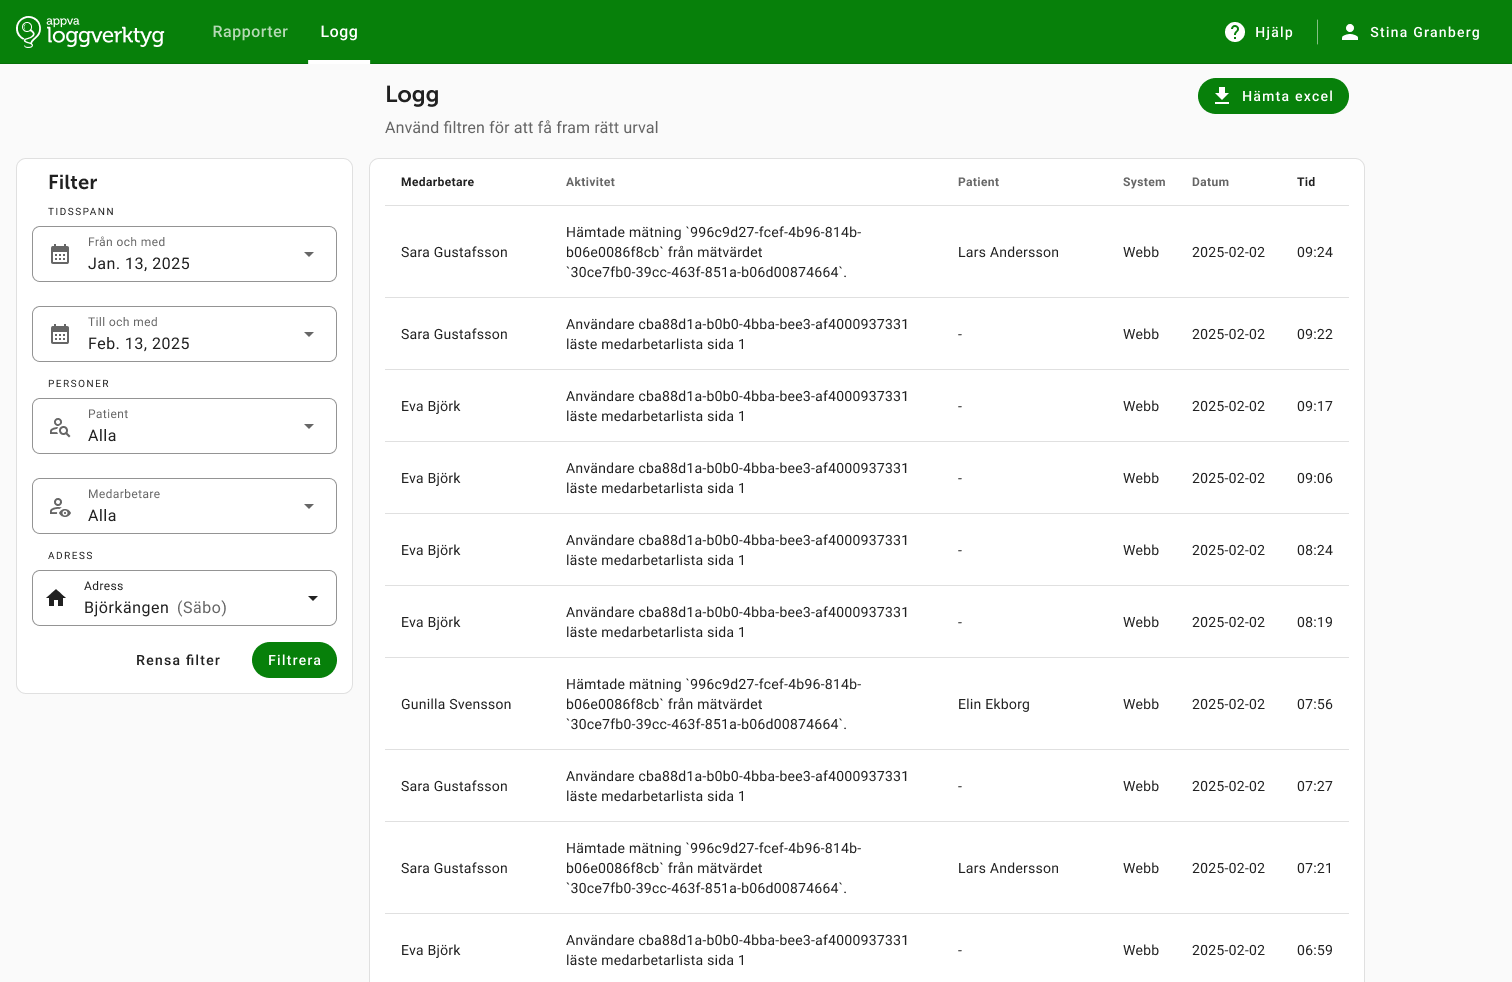Screen dimensions: 1512x982
Task: Select the Logg tab
Action: pyautogui.click(x=339, y=32)
